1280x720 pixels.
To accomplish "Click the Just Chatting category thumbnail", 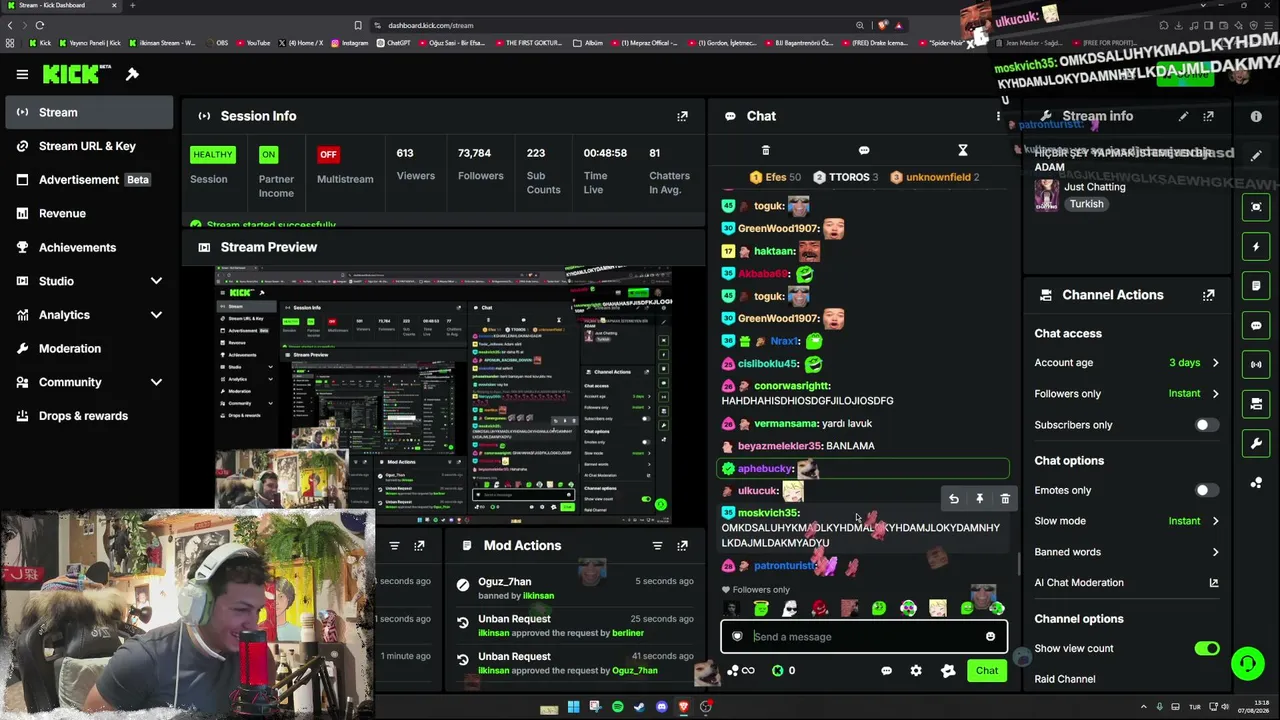I will coord(1047,195).
